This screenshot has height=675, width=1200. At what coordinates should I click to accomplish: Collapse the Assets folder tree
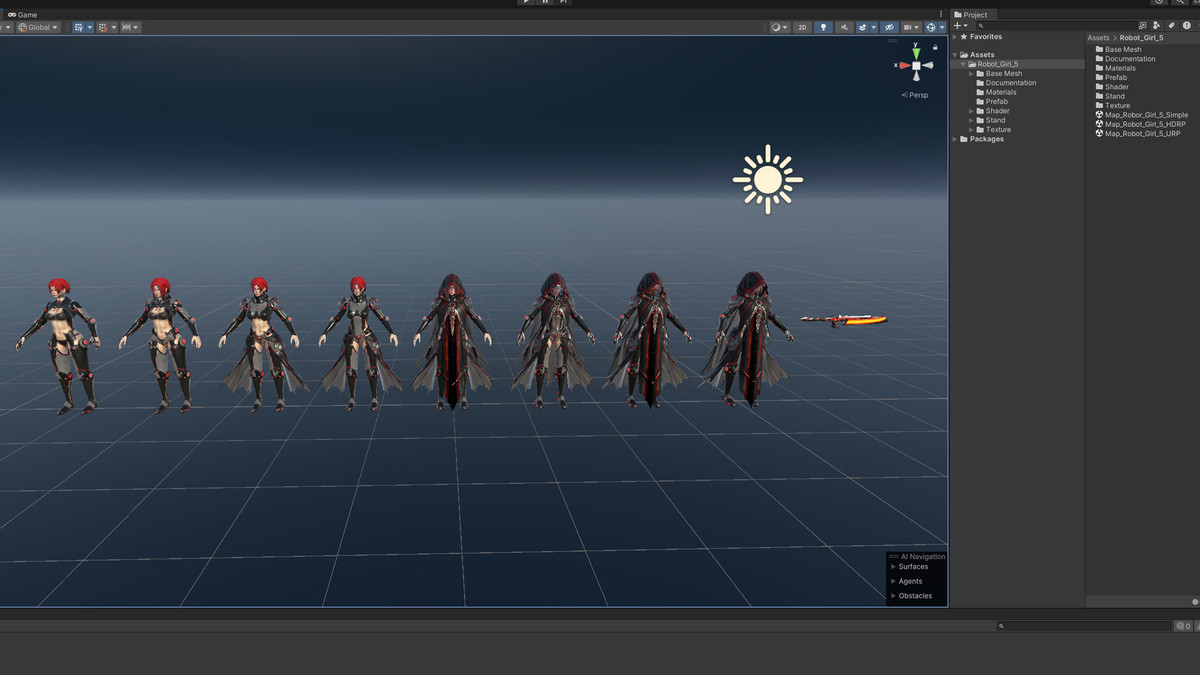tap(955, 55)
